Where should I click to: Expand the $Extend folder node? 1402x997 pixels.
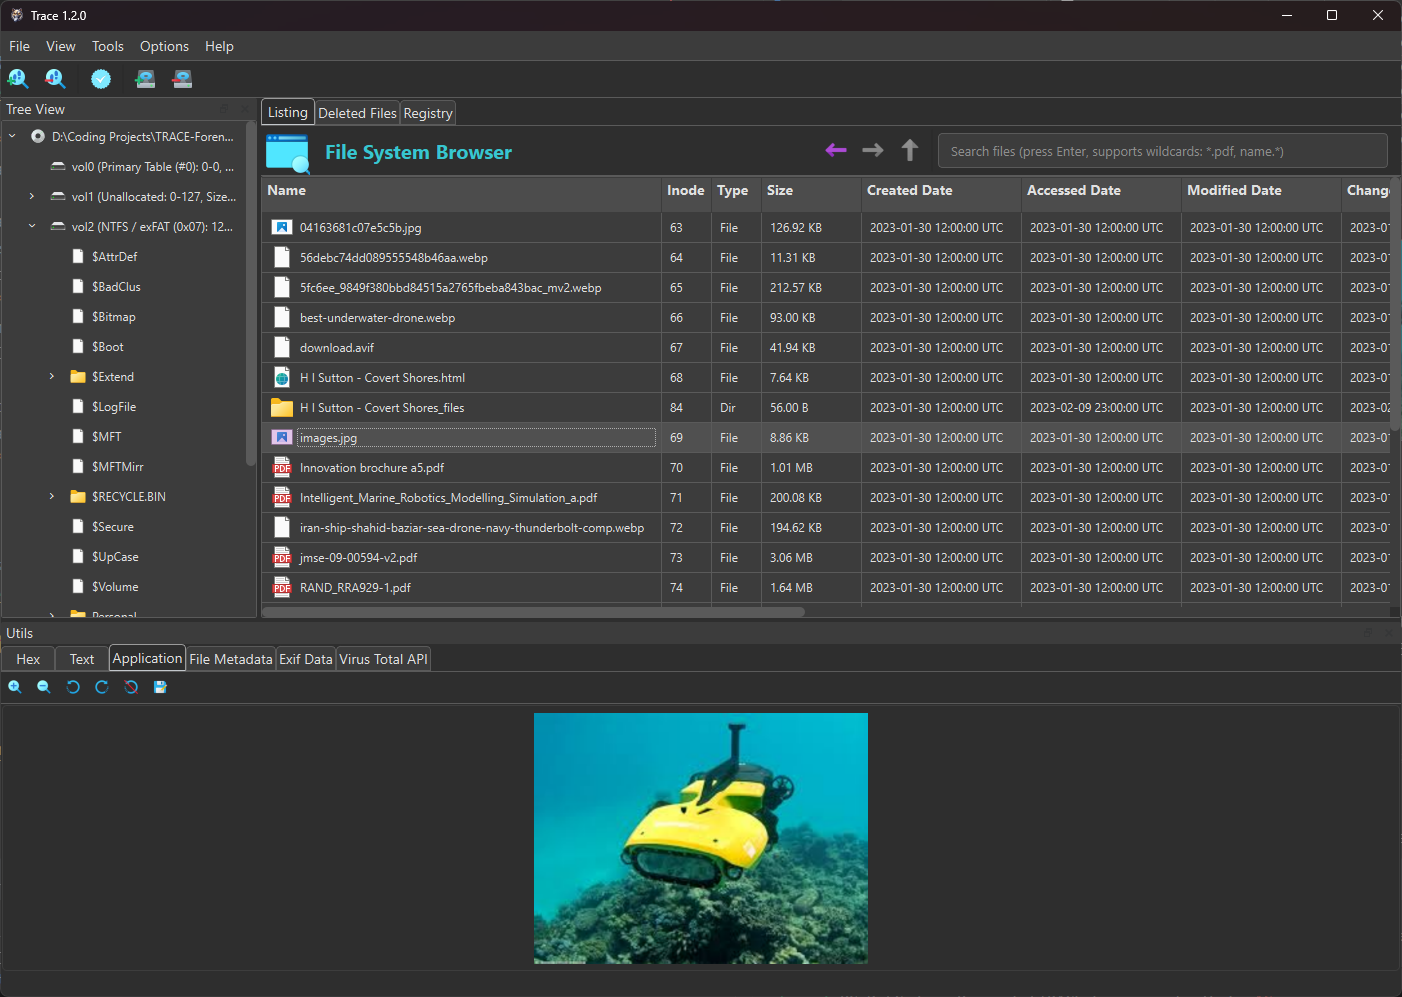coord(52,377)
